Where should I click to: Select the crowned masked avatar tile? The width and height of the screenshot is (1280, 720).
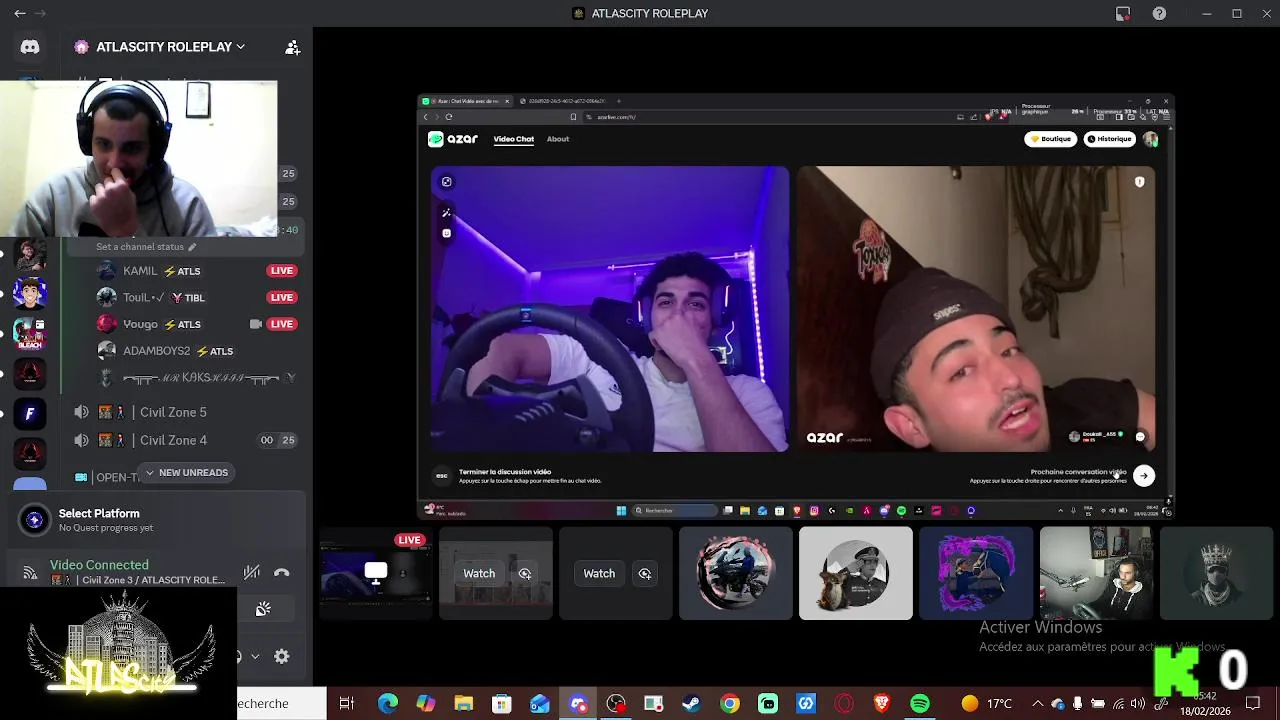[x=1216, y=573]
